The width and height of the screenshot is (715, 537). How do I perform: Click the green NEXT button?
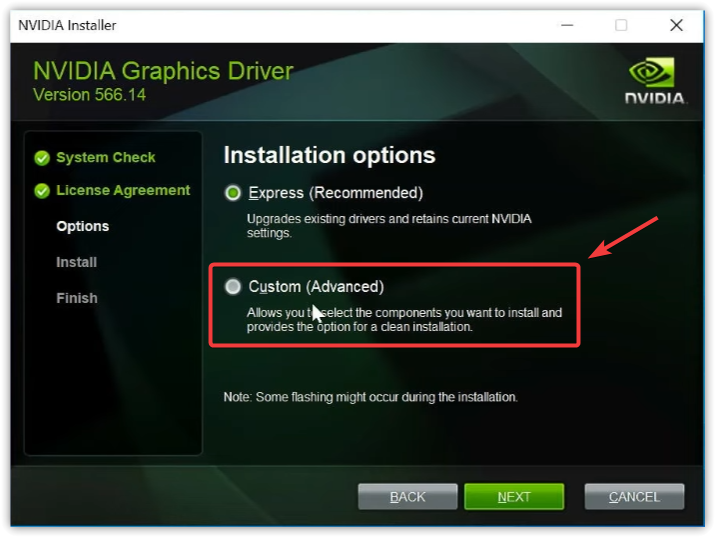(514, 496)
